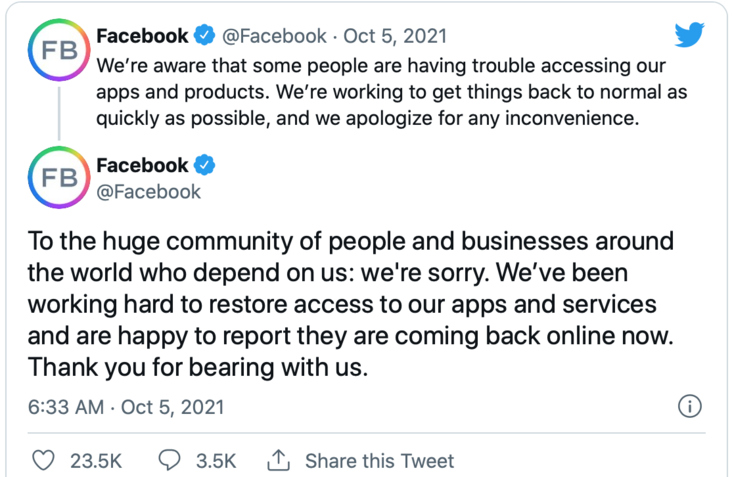The height and width of the screenshot is (477, 732).
Task: Click the 23.5K likes count
Action: click(x=96, y=461)
